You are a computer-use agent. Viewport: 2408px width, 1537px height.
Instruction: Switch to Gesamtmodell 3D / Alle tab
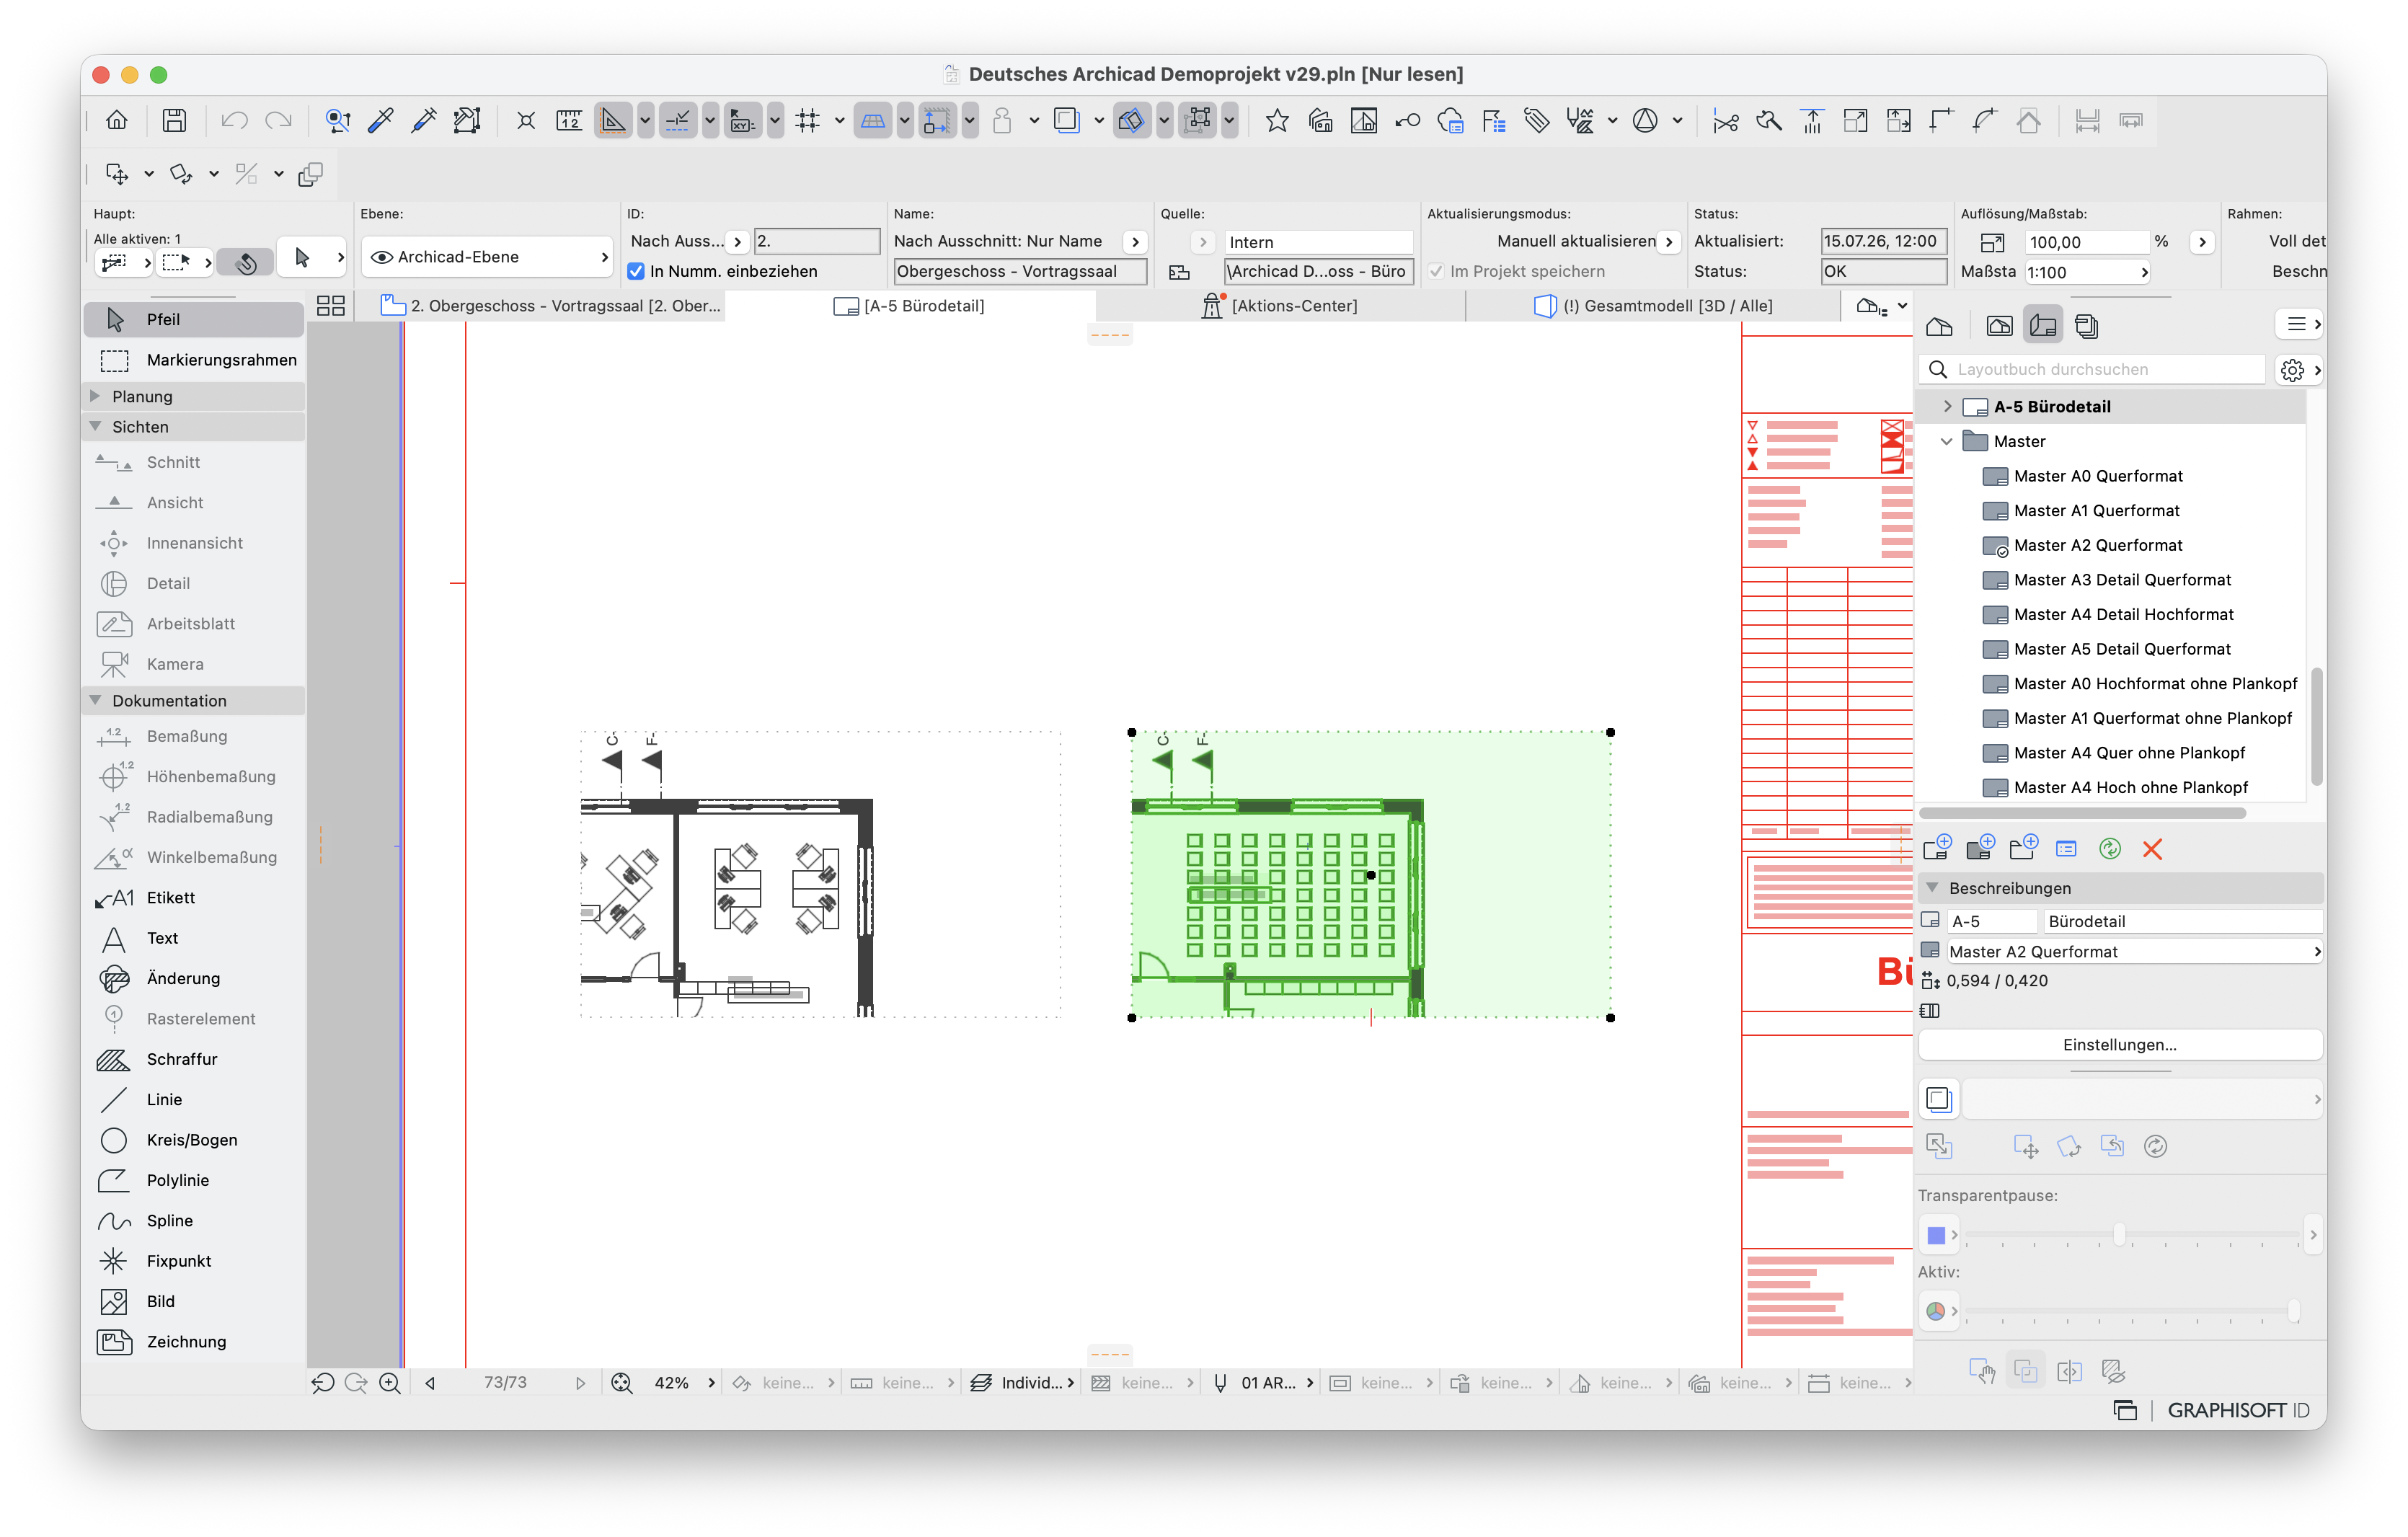tap(1653, 306)
